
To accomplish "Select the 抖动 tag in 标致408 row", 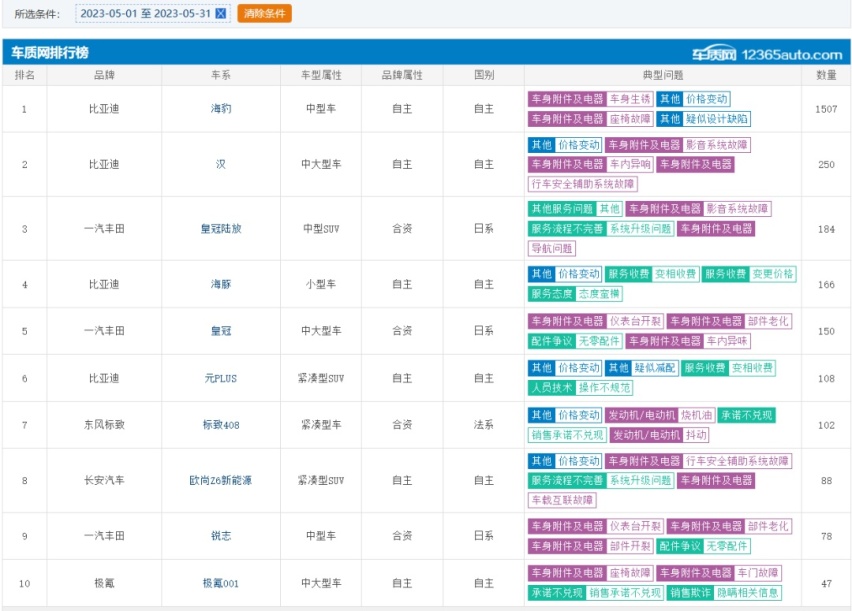I will (696, 435).
